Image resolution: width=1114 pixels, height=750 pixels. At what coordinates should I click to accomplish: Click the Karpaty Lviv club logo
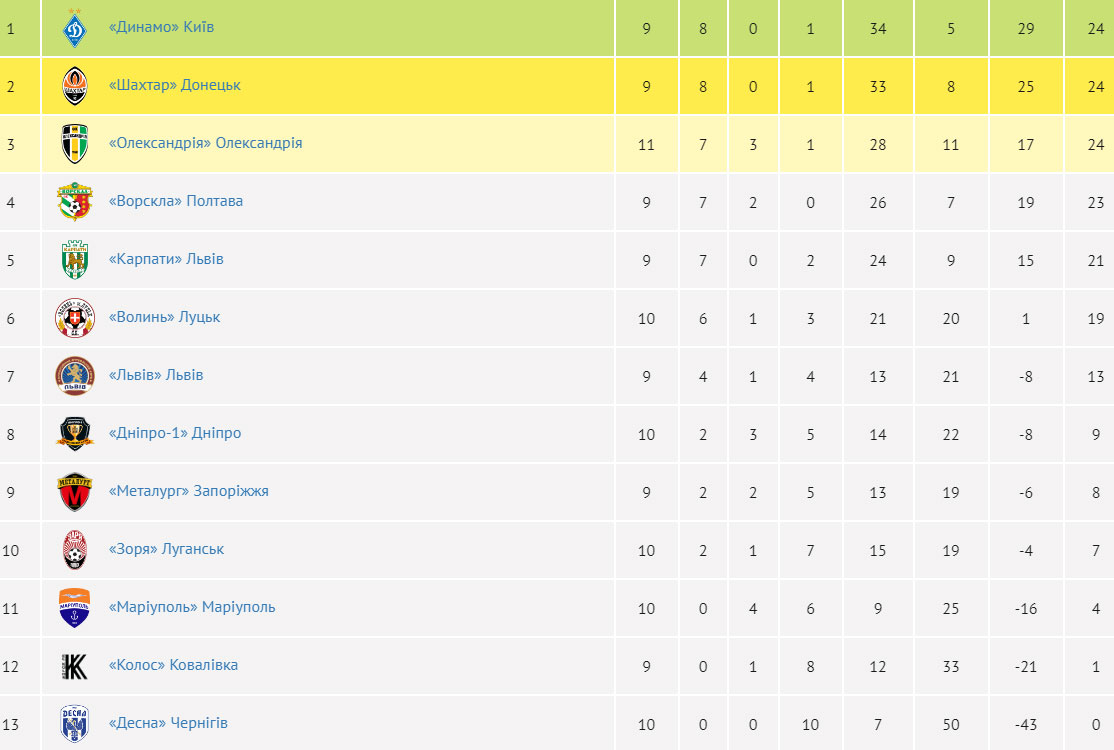click(75, 260)
